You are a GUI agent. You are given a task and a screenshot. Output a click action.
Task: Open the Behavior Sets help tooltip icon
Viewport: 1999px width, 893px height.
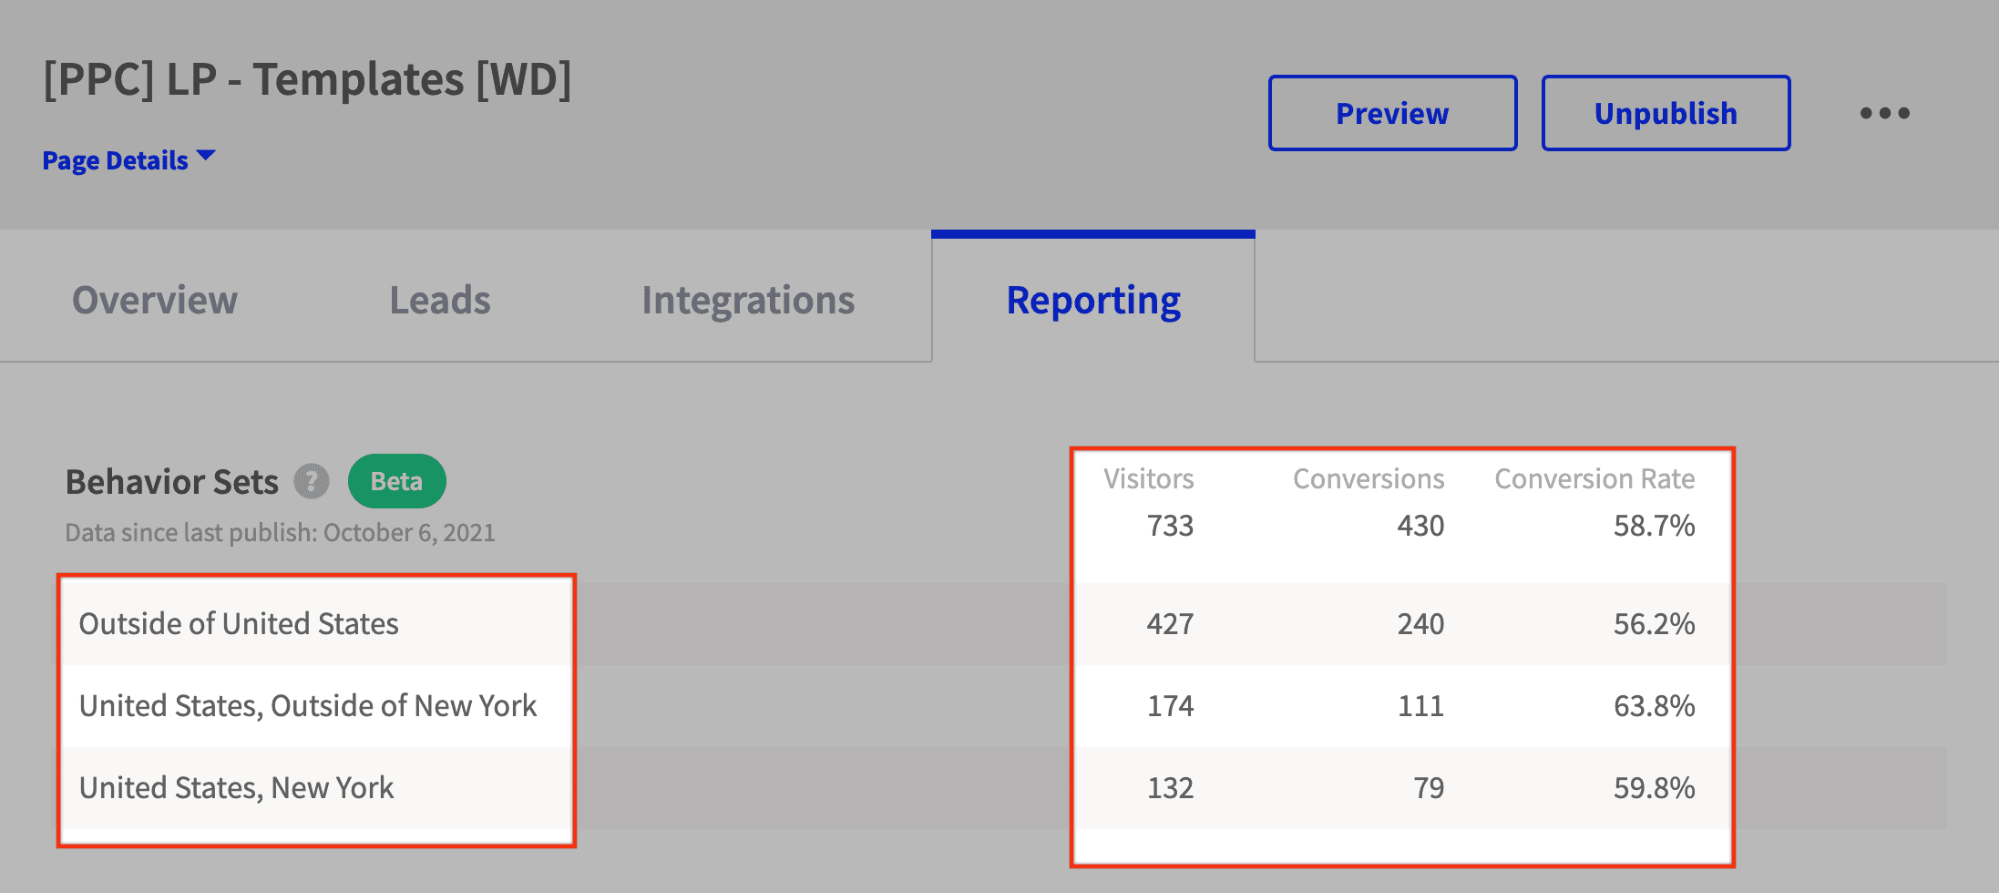[x=313, y=481]
